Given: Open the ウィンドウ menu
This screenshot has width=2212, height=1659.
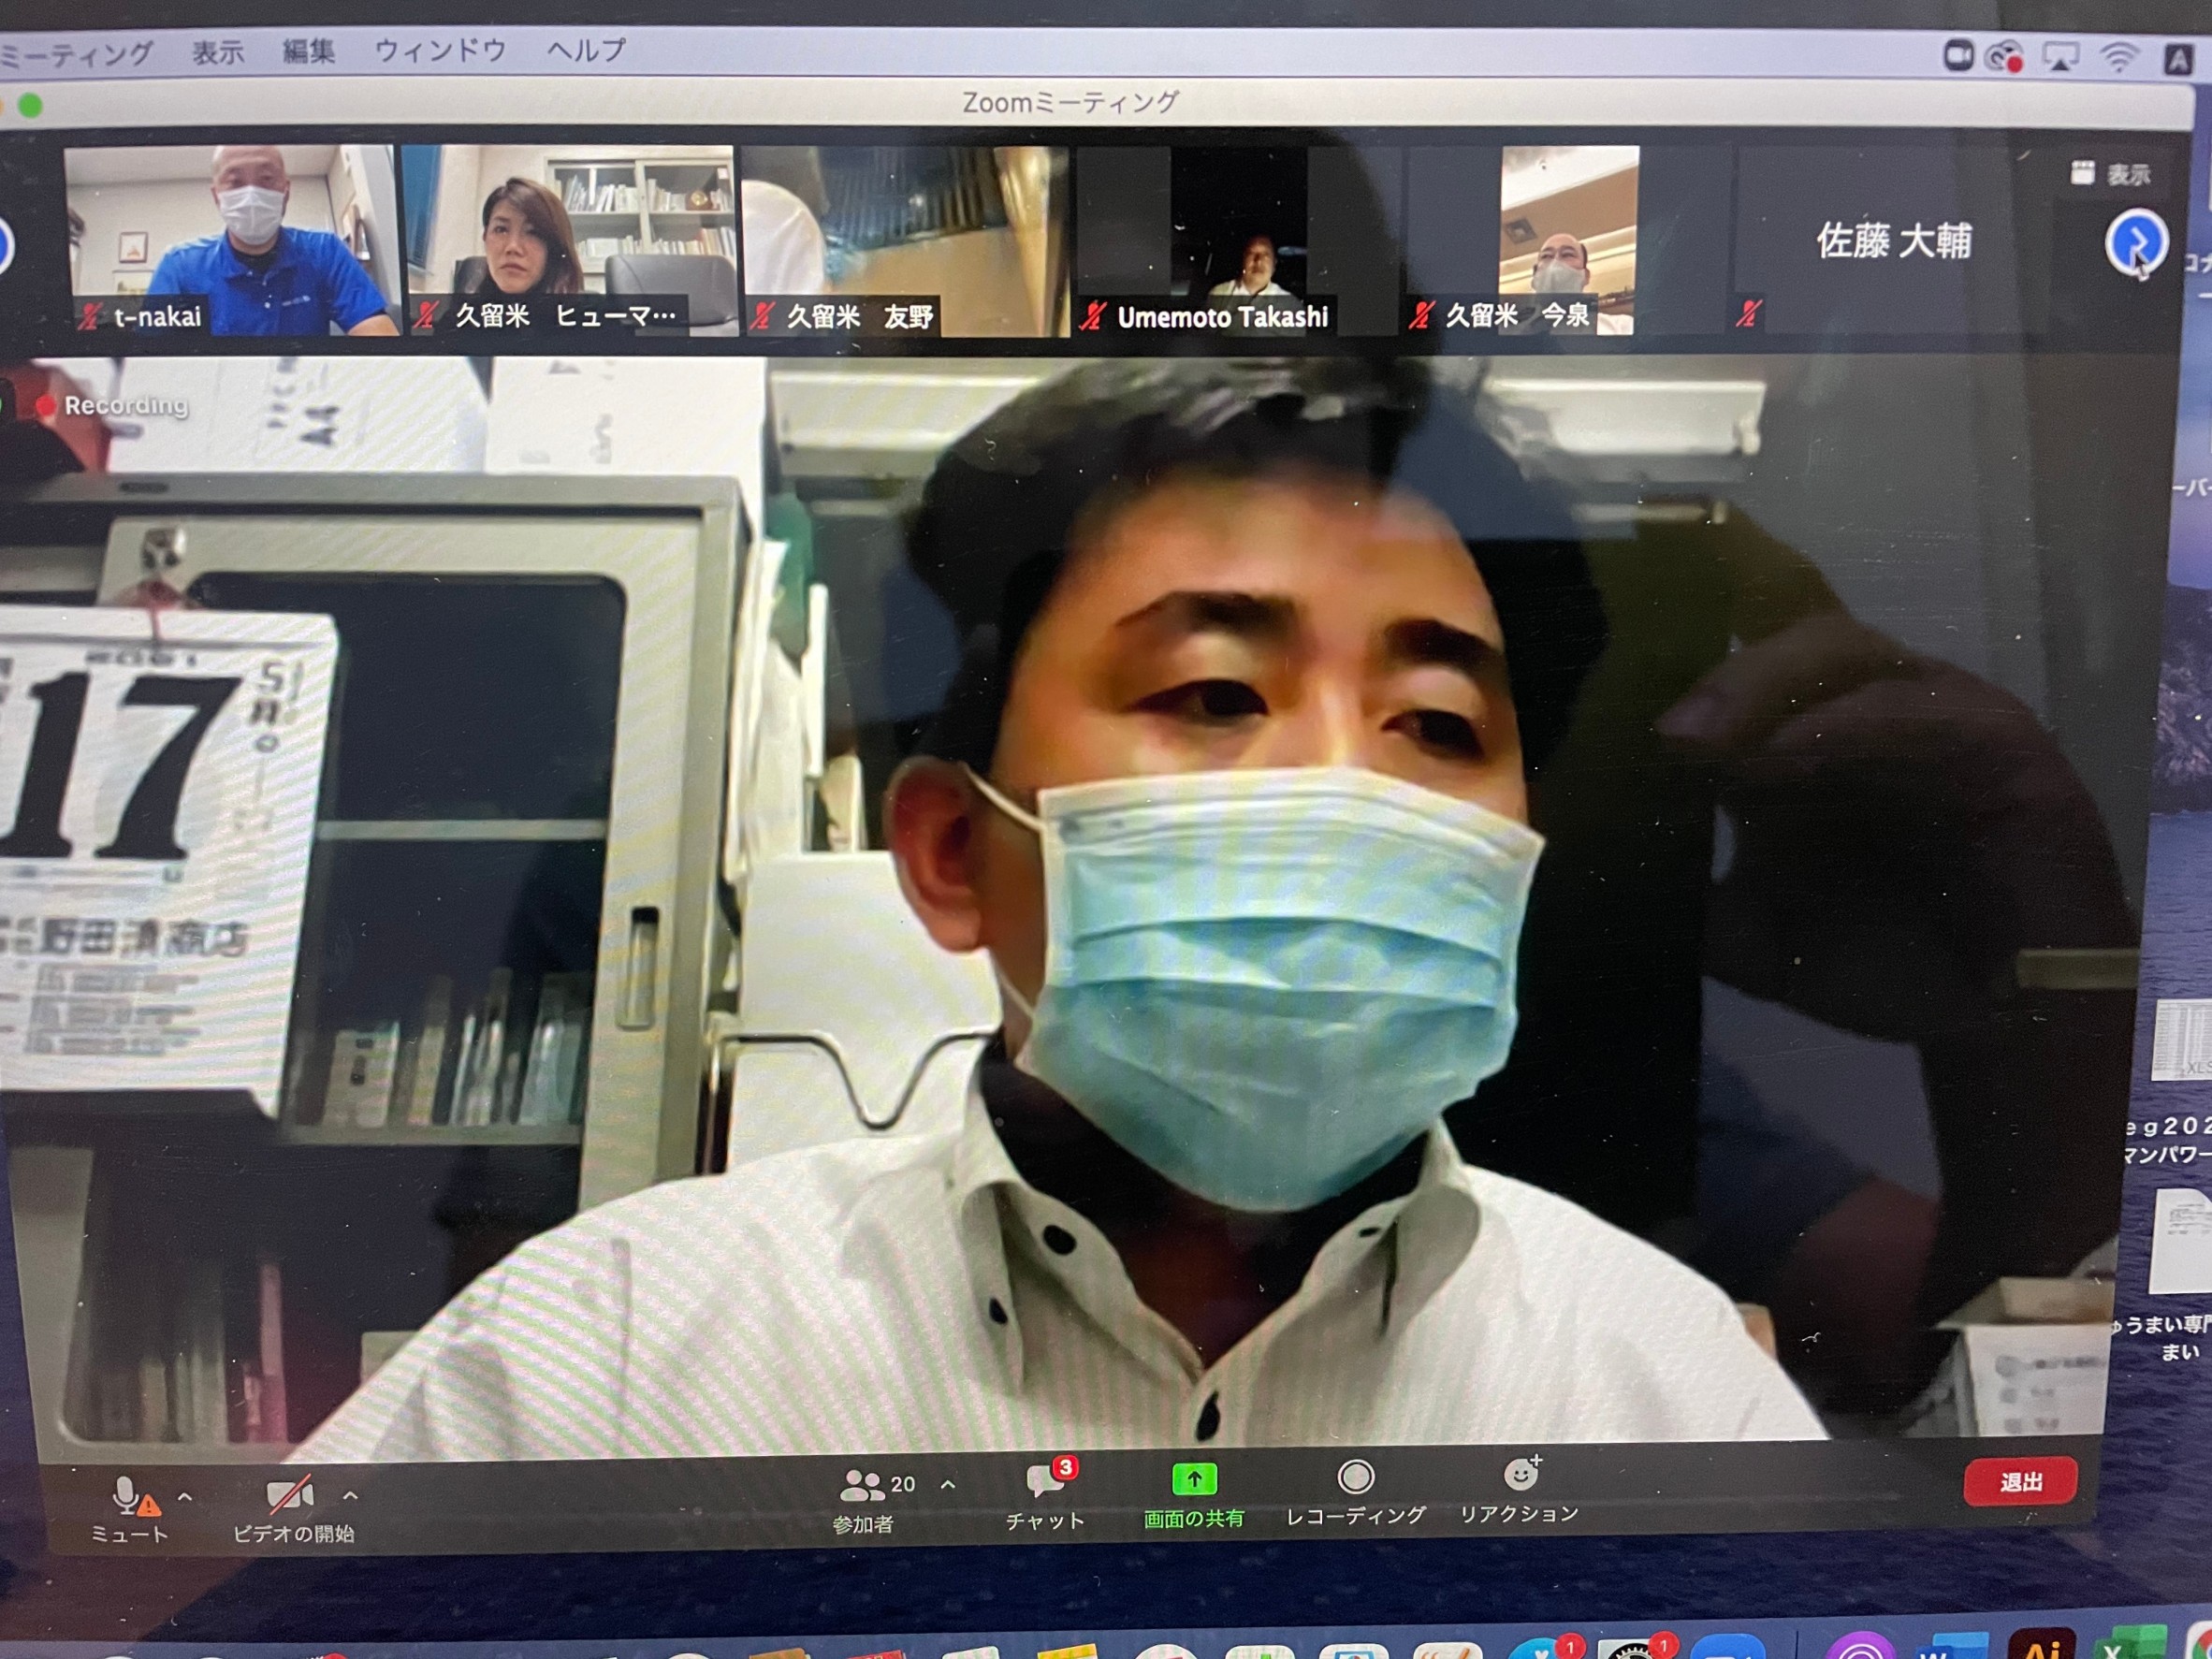Looking at the screenshot, I should point(440,50).
